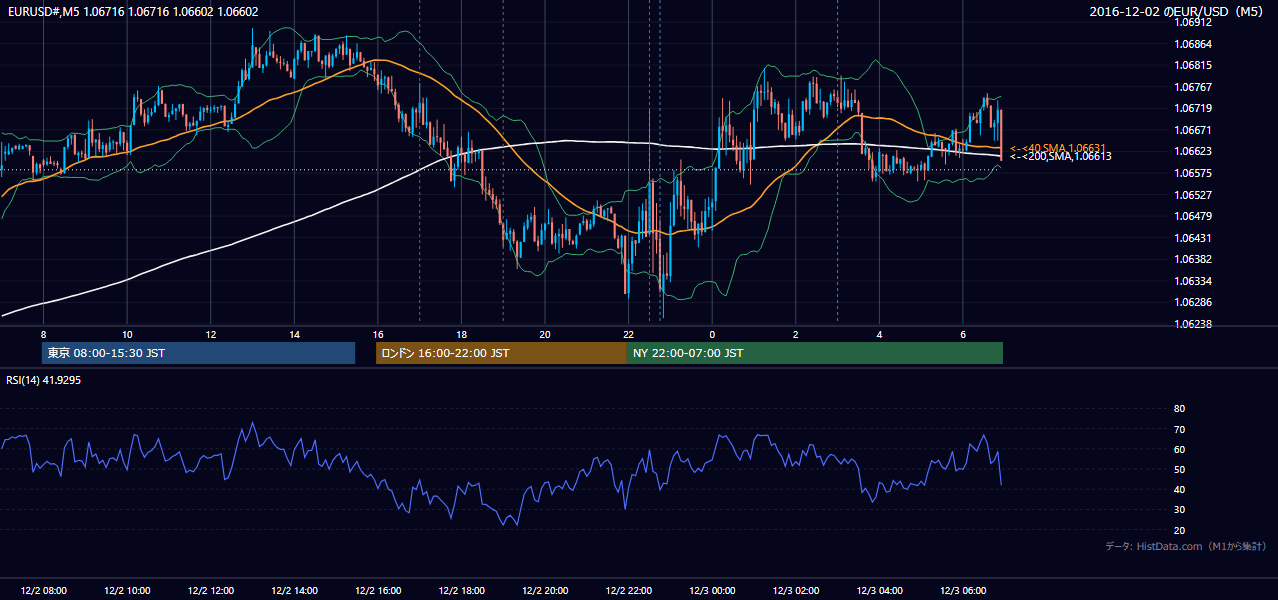Select the 東京 08:00-15:30 JST session bar

[x=199, y=353]
